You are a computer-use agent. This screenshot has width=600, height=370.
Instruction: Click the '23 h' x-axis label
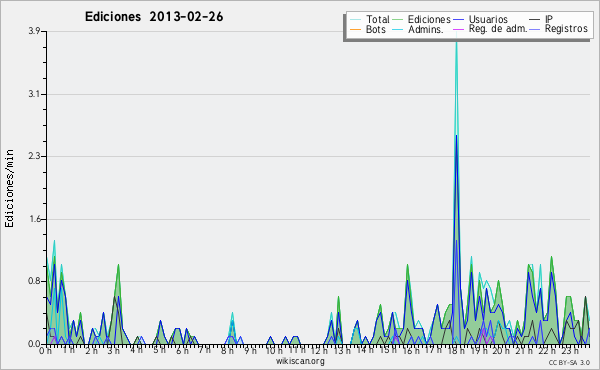[x=569, y=351]
